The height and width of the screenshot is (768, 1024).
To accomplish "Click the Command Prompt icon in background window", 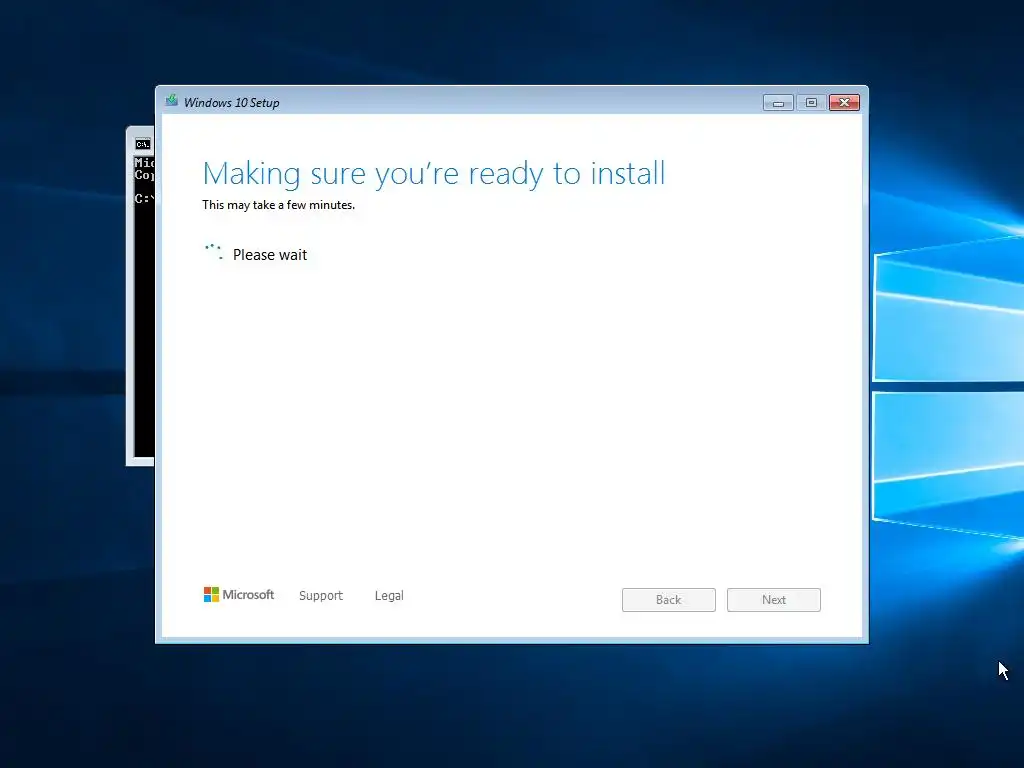I will 143,144.
